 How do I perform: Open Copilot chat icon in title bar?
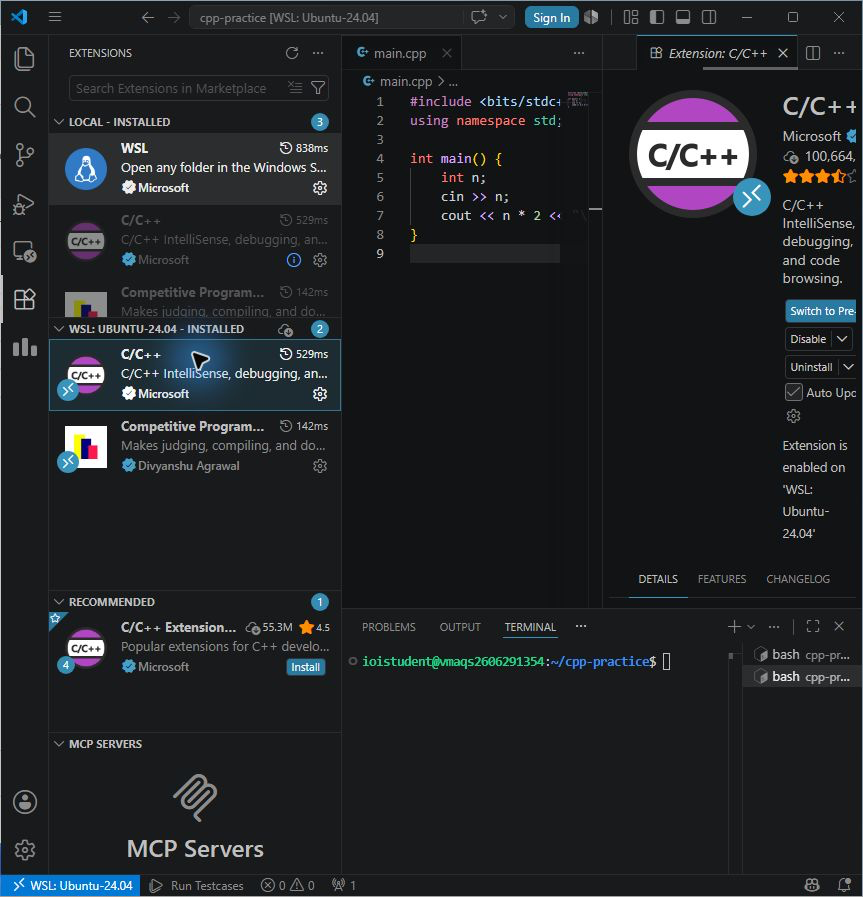click(479, 17)
